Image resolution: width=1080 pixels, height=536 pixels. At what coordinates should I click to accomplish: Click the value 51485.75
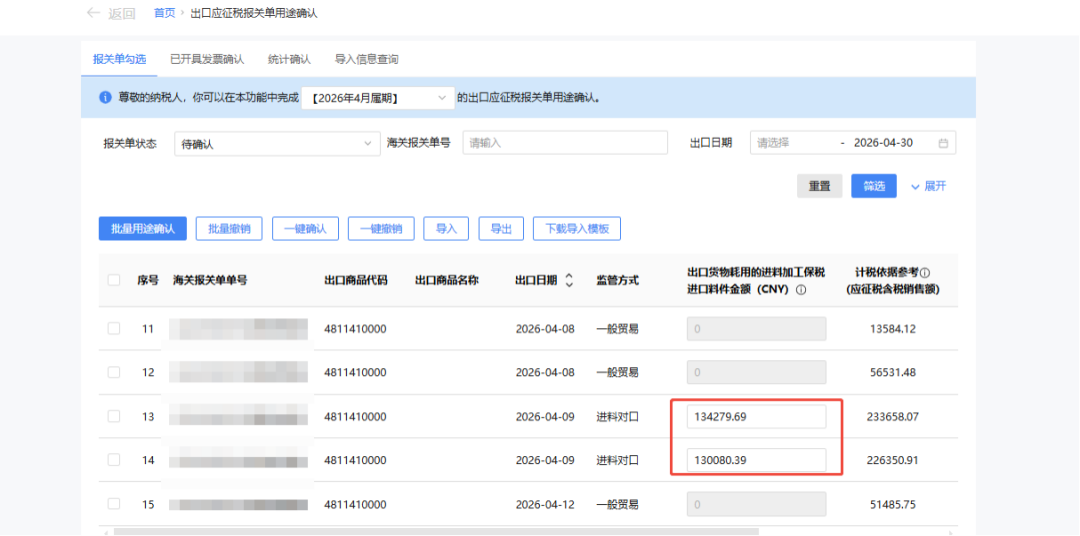pos(893,504)
